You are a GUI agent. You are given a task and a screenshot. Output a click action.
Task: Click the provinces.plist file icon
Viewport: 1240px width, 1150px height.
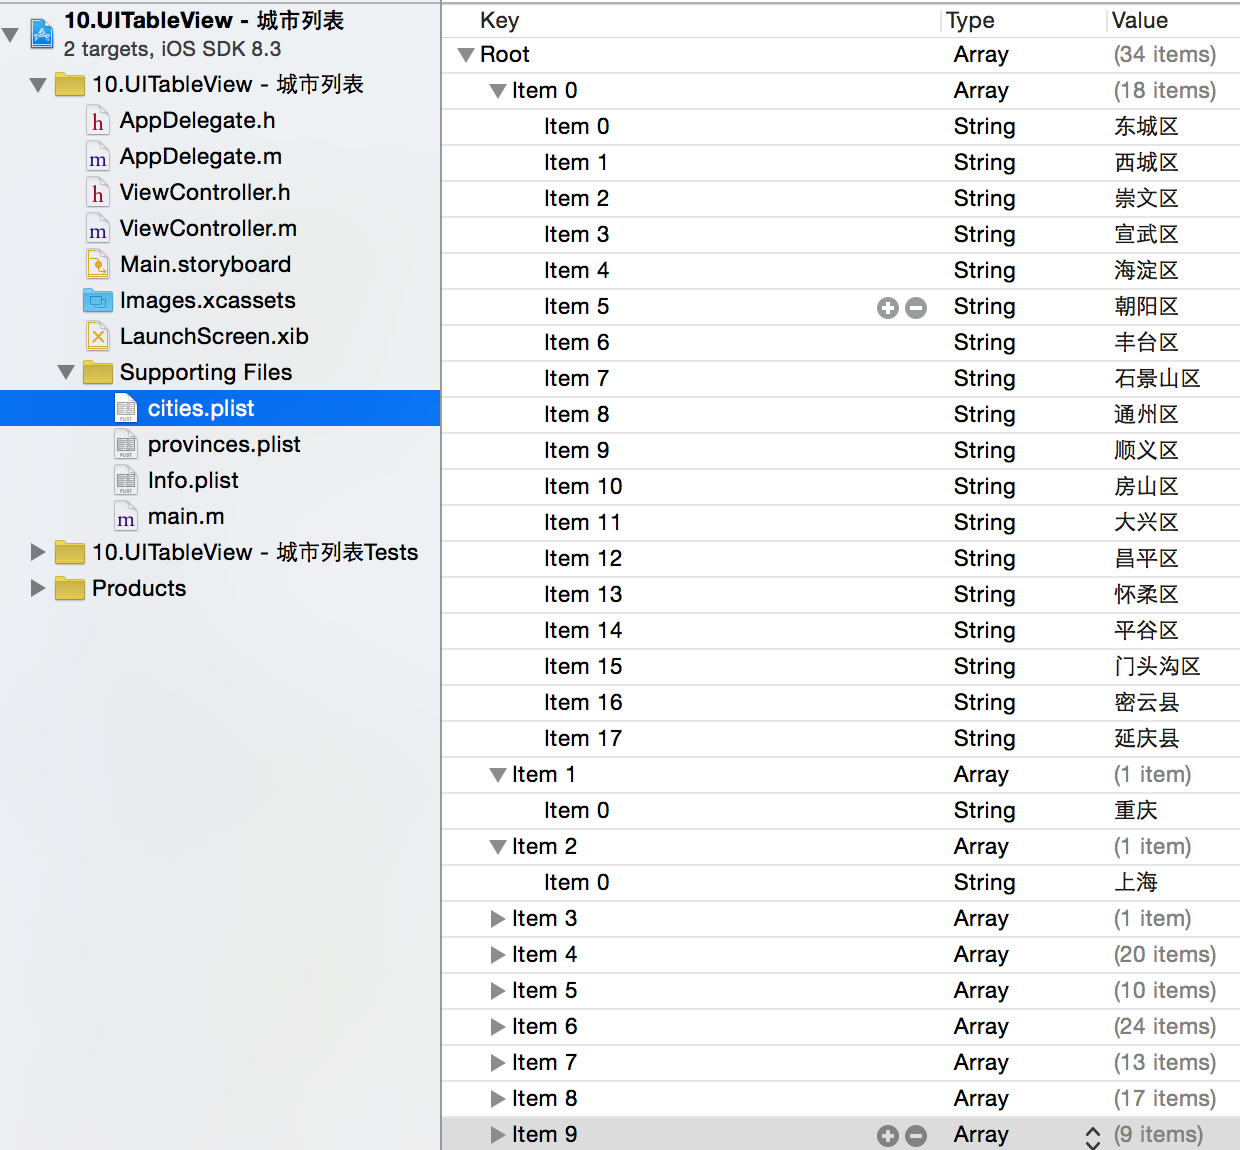click(x=126, y=445)
